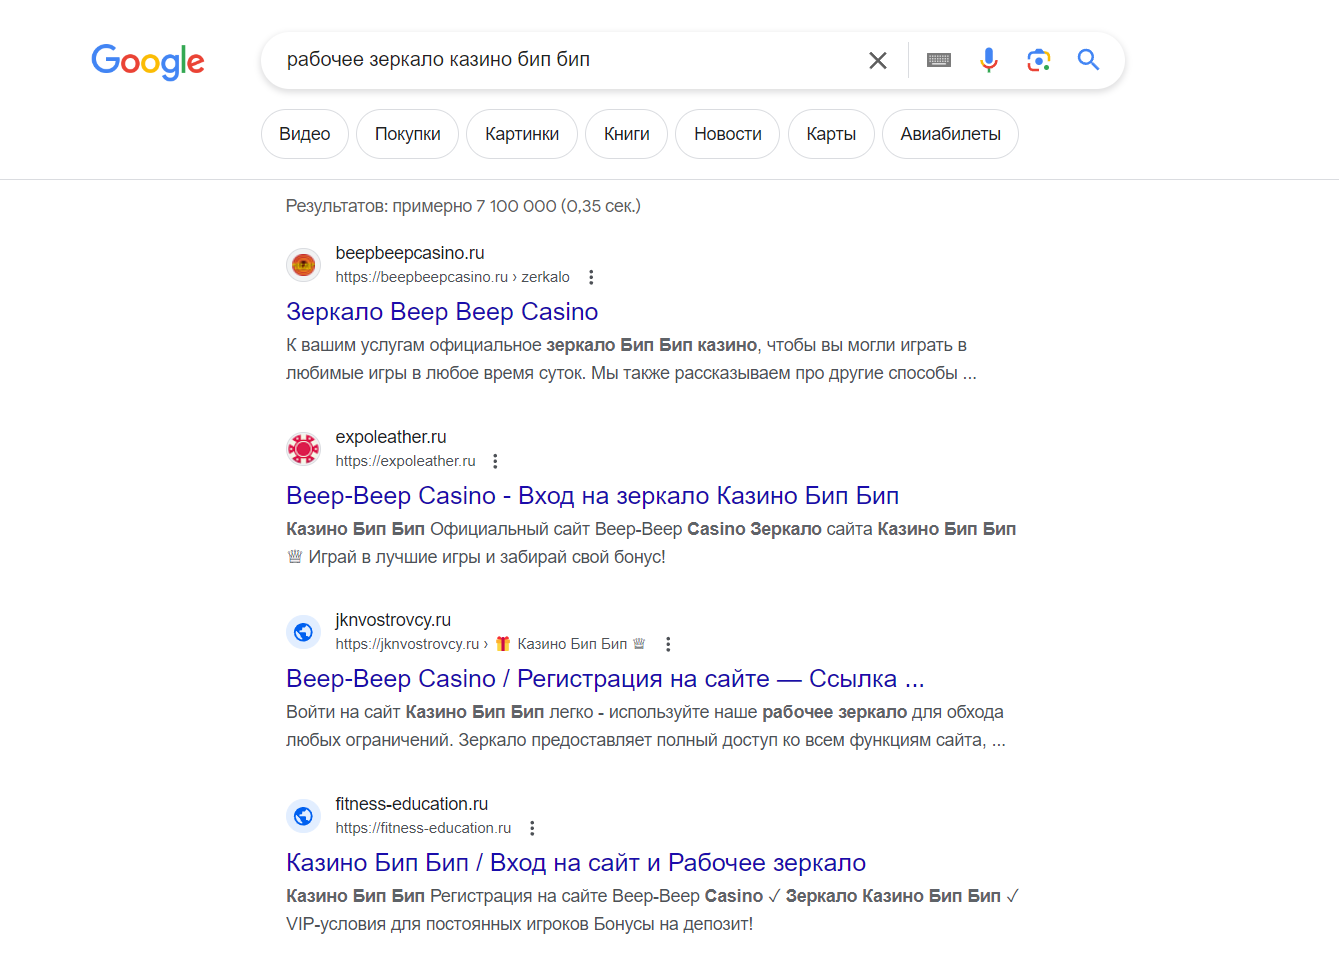Viewport: 1339px width, 970px height.
Task: Switch to the Авиабилеты filter
Action: click(950, 134)
